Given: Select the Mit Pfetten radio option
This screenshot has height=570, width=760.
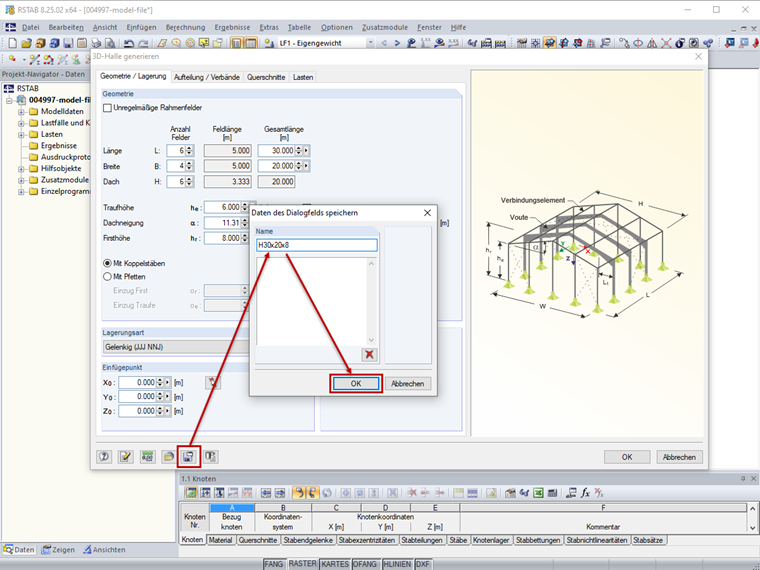Looking at the screenshot, I should click(x=108, y=277).
